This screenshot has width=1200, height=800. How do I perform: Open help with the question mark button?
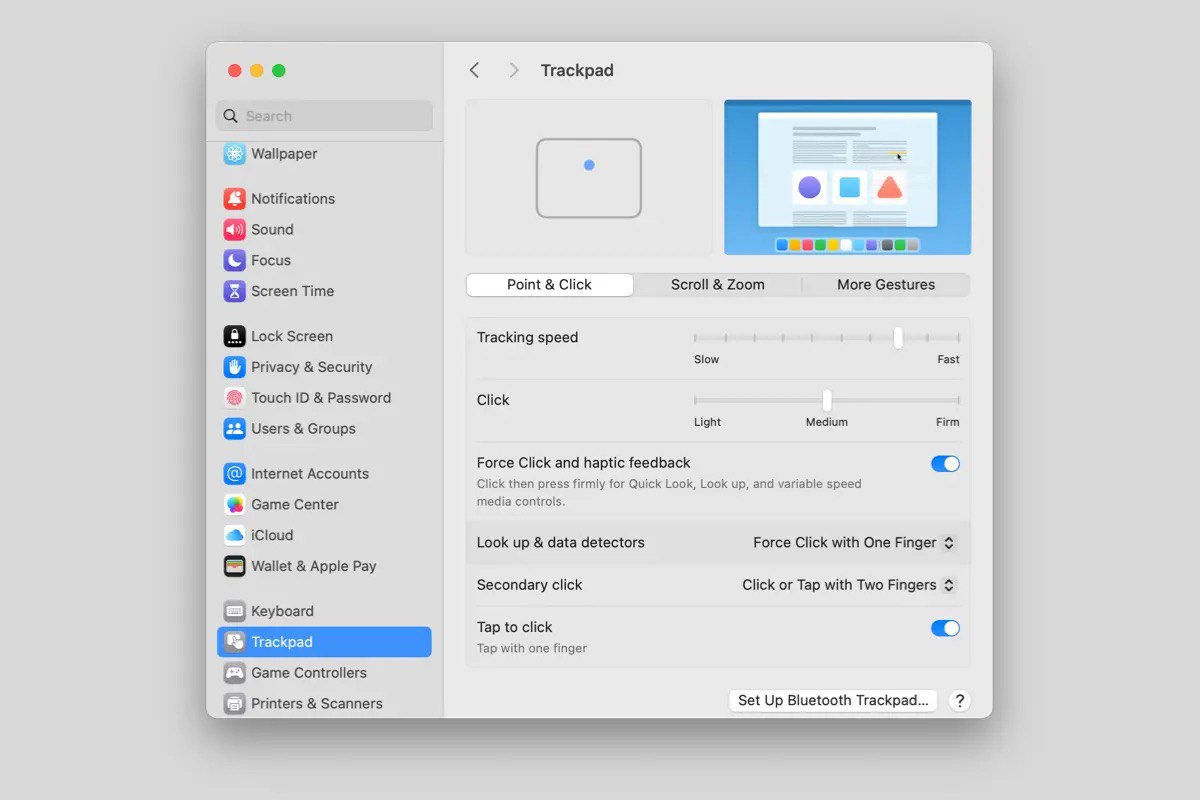click(959, 701)
